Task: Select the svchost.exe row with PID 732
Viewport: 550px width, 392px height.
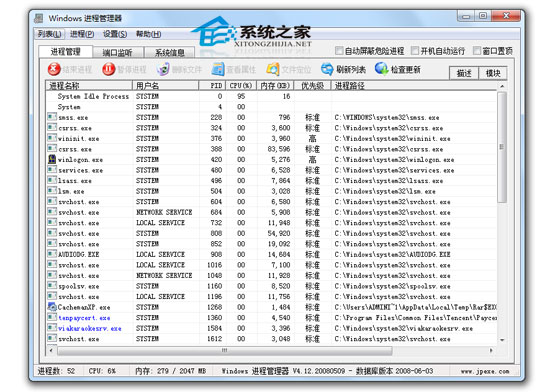Action: (271, 223)
